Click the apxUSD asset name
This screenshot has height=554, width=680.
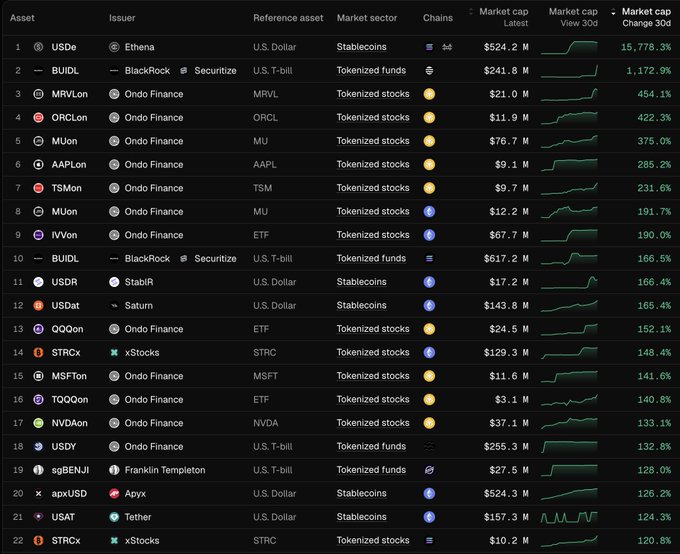(x=69, y=494)
